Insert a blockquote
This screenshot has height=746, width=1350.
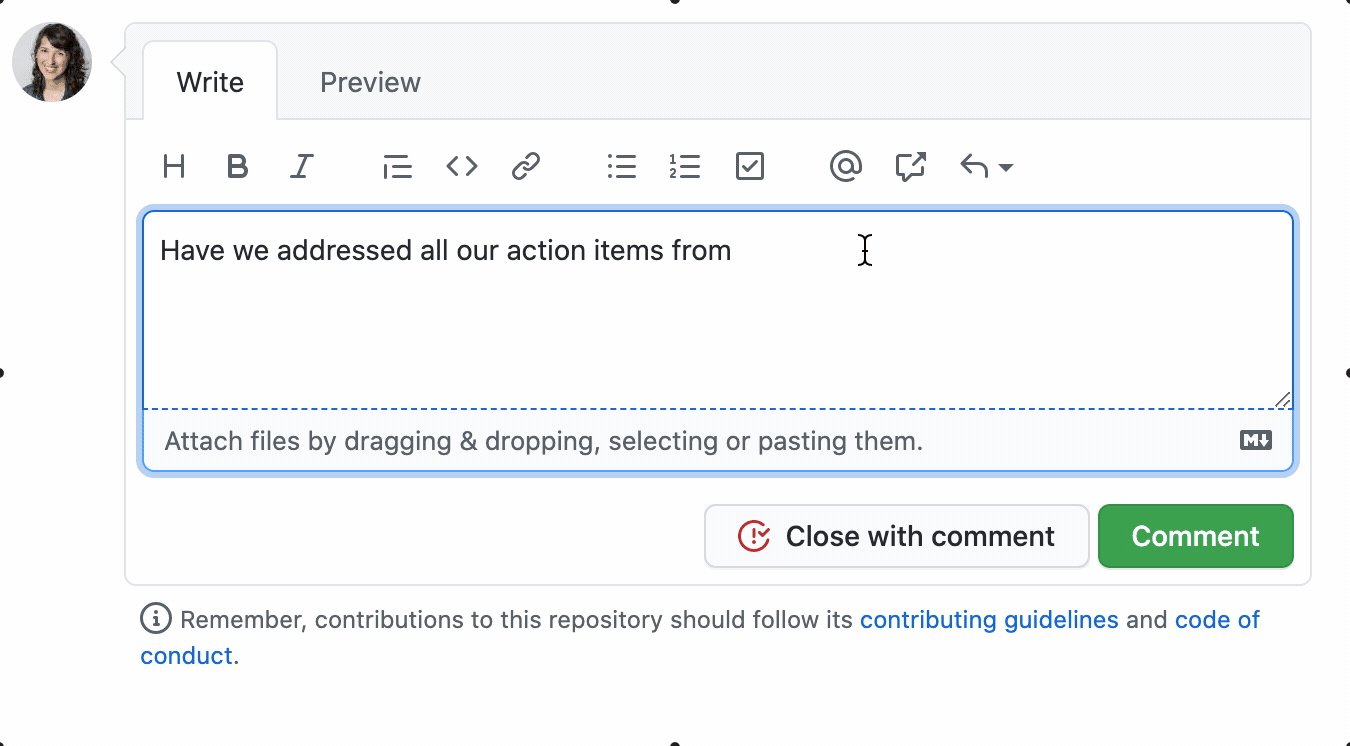pos(397,166)
